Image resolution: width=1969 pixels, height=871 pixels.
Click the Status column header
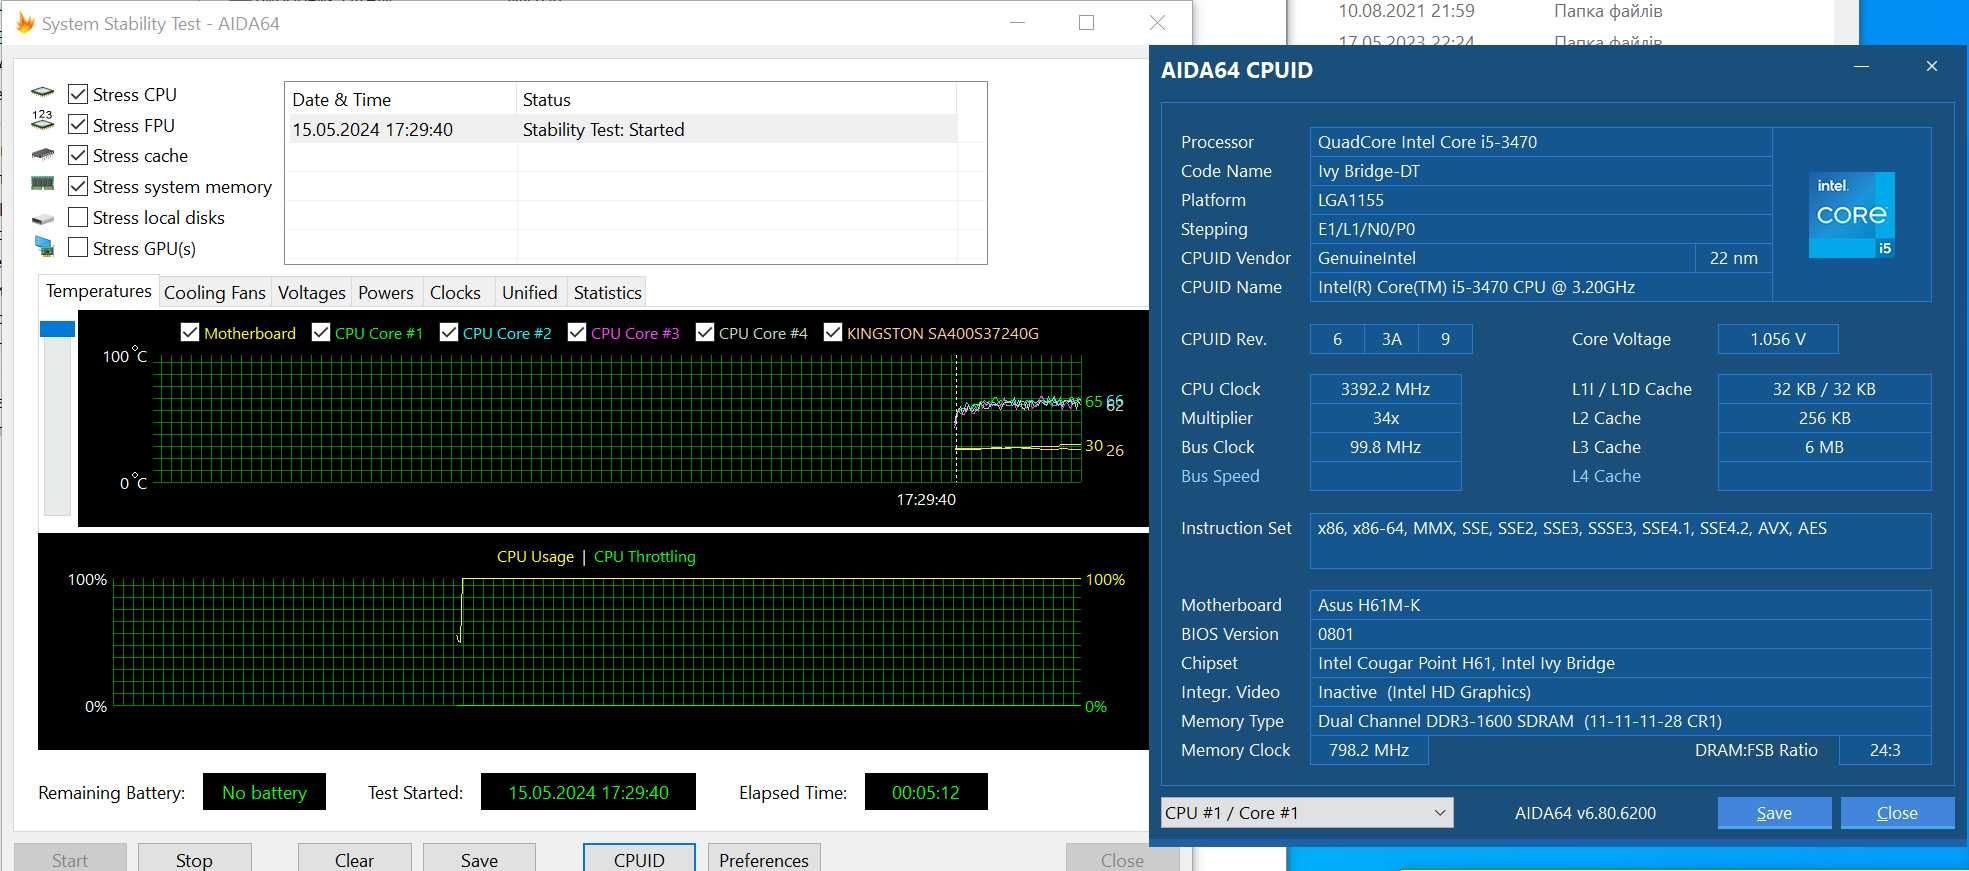coord(736,99)
